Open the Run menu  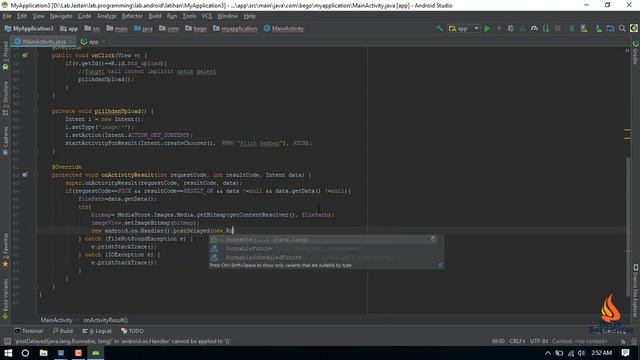point(172,16)
